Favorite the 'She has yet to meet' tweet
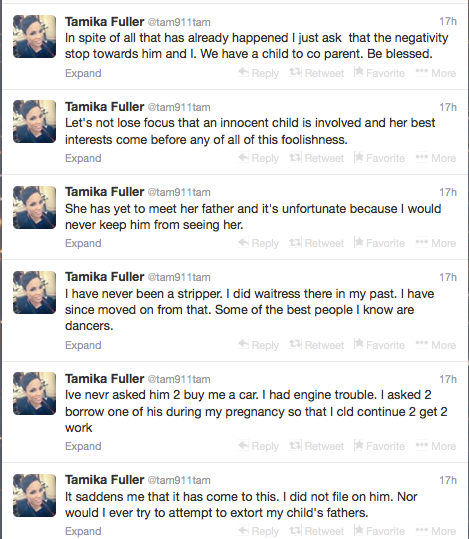 [x=379, y=243]
